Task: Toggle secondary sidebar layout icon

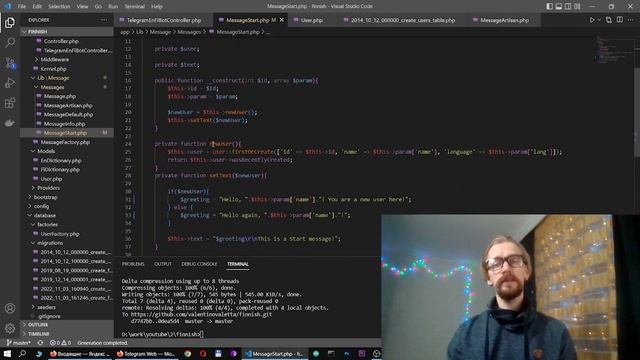Action: [x=568, y=6]
